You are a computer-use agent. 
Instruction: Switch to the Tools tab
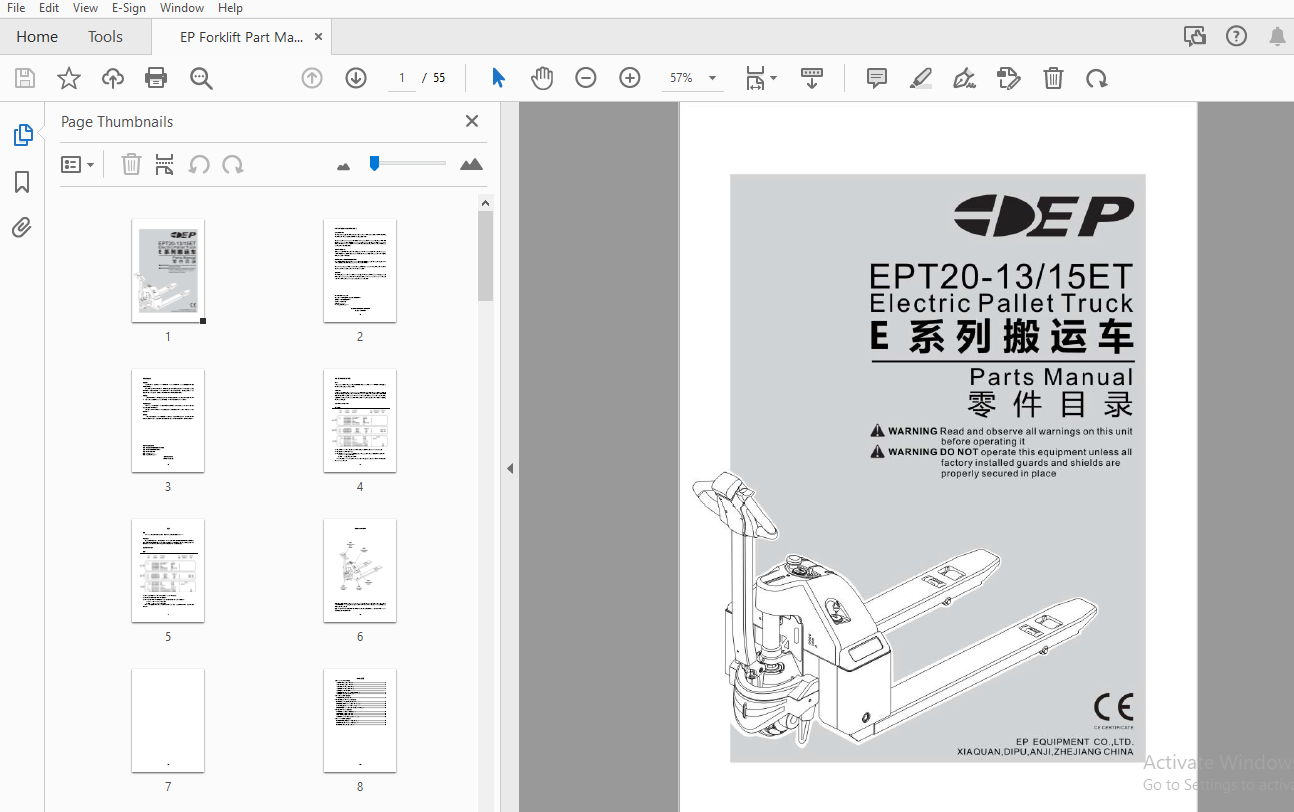pyautogui.click(x=105, y=37)
